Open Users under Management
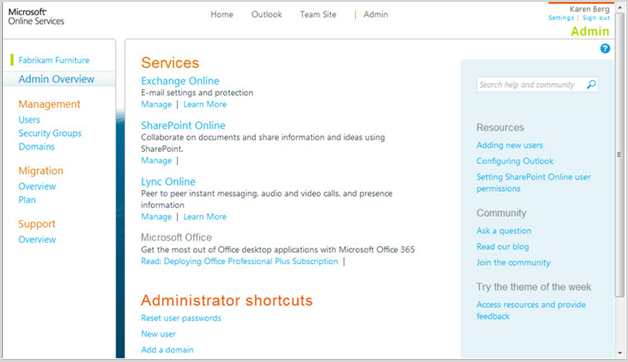The image size is (628, 362). [29, 120]
